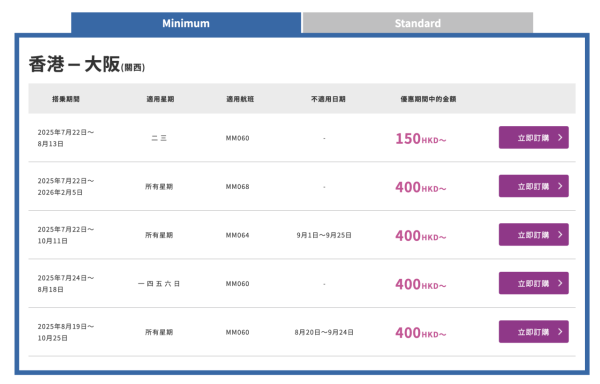Book now for the 8月19日~10月25日 row
The width and height of the screenshot is (600, 384).
pyautogui.click(x=533, y=332)
